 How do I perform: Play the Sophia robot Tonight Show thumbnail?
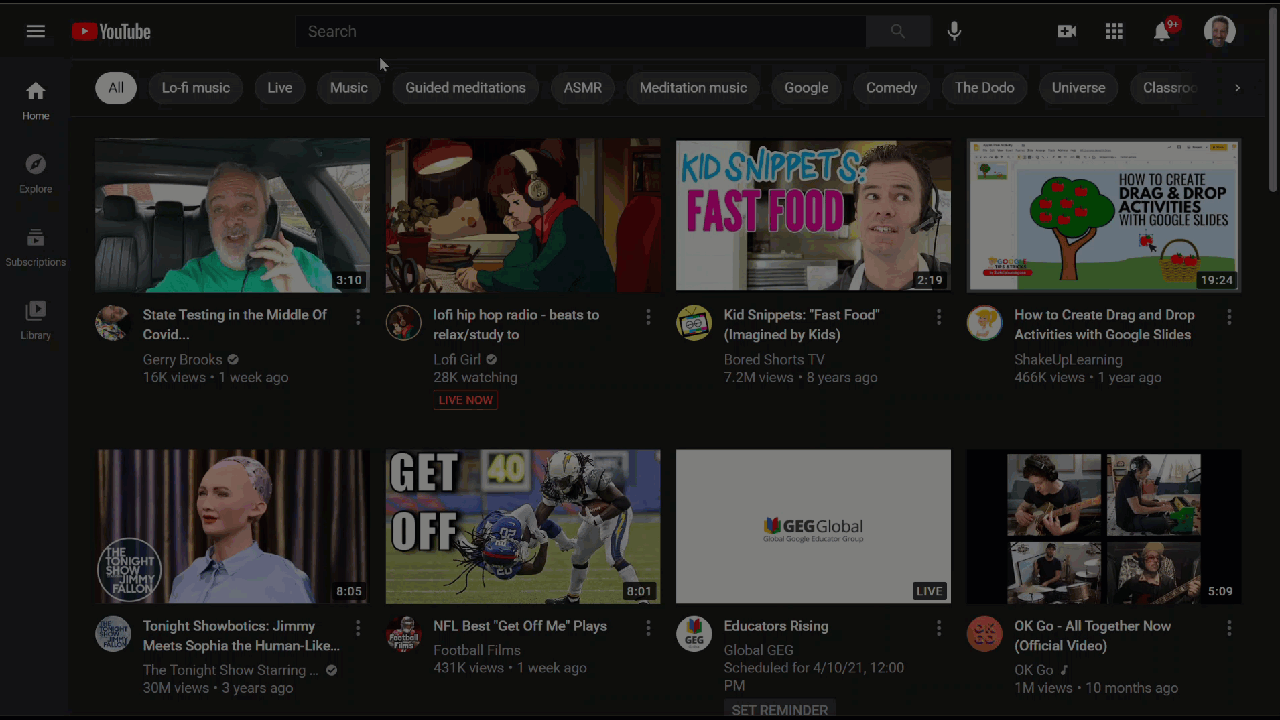[232, 526]
